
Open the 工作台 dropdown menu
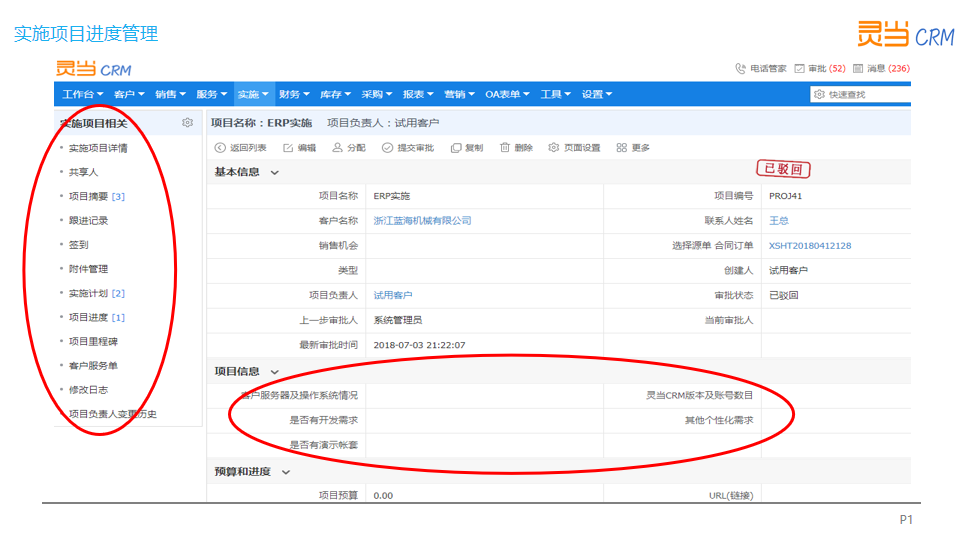tap(82, 94)
